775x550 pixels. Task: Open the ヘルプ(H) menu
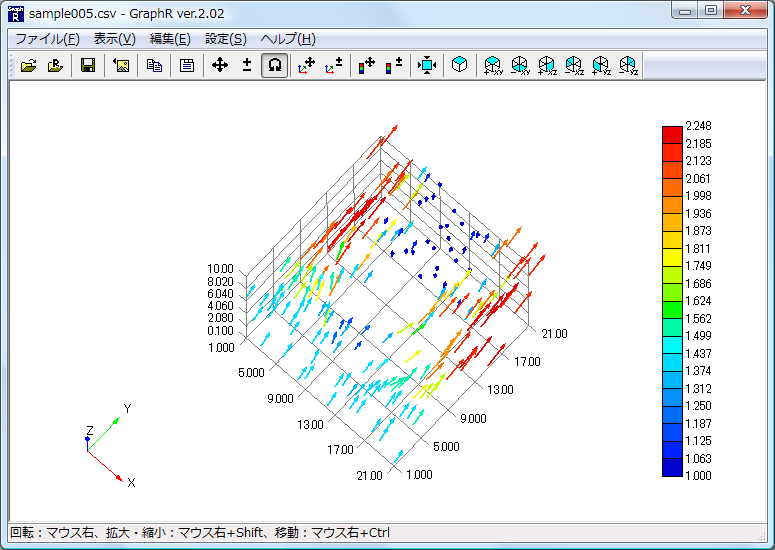click(287, 39)
